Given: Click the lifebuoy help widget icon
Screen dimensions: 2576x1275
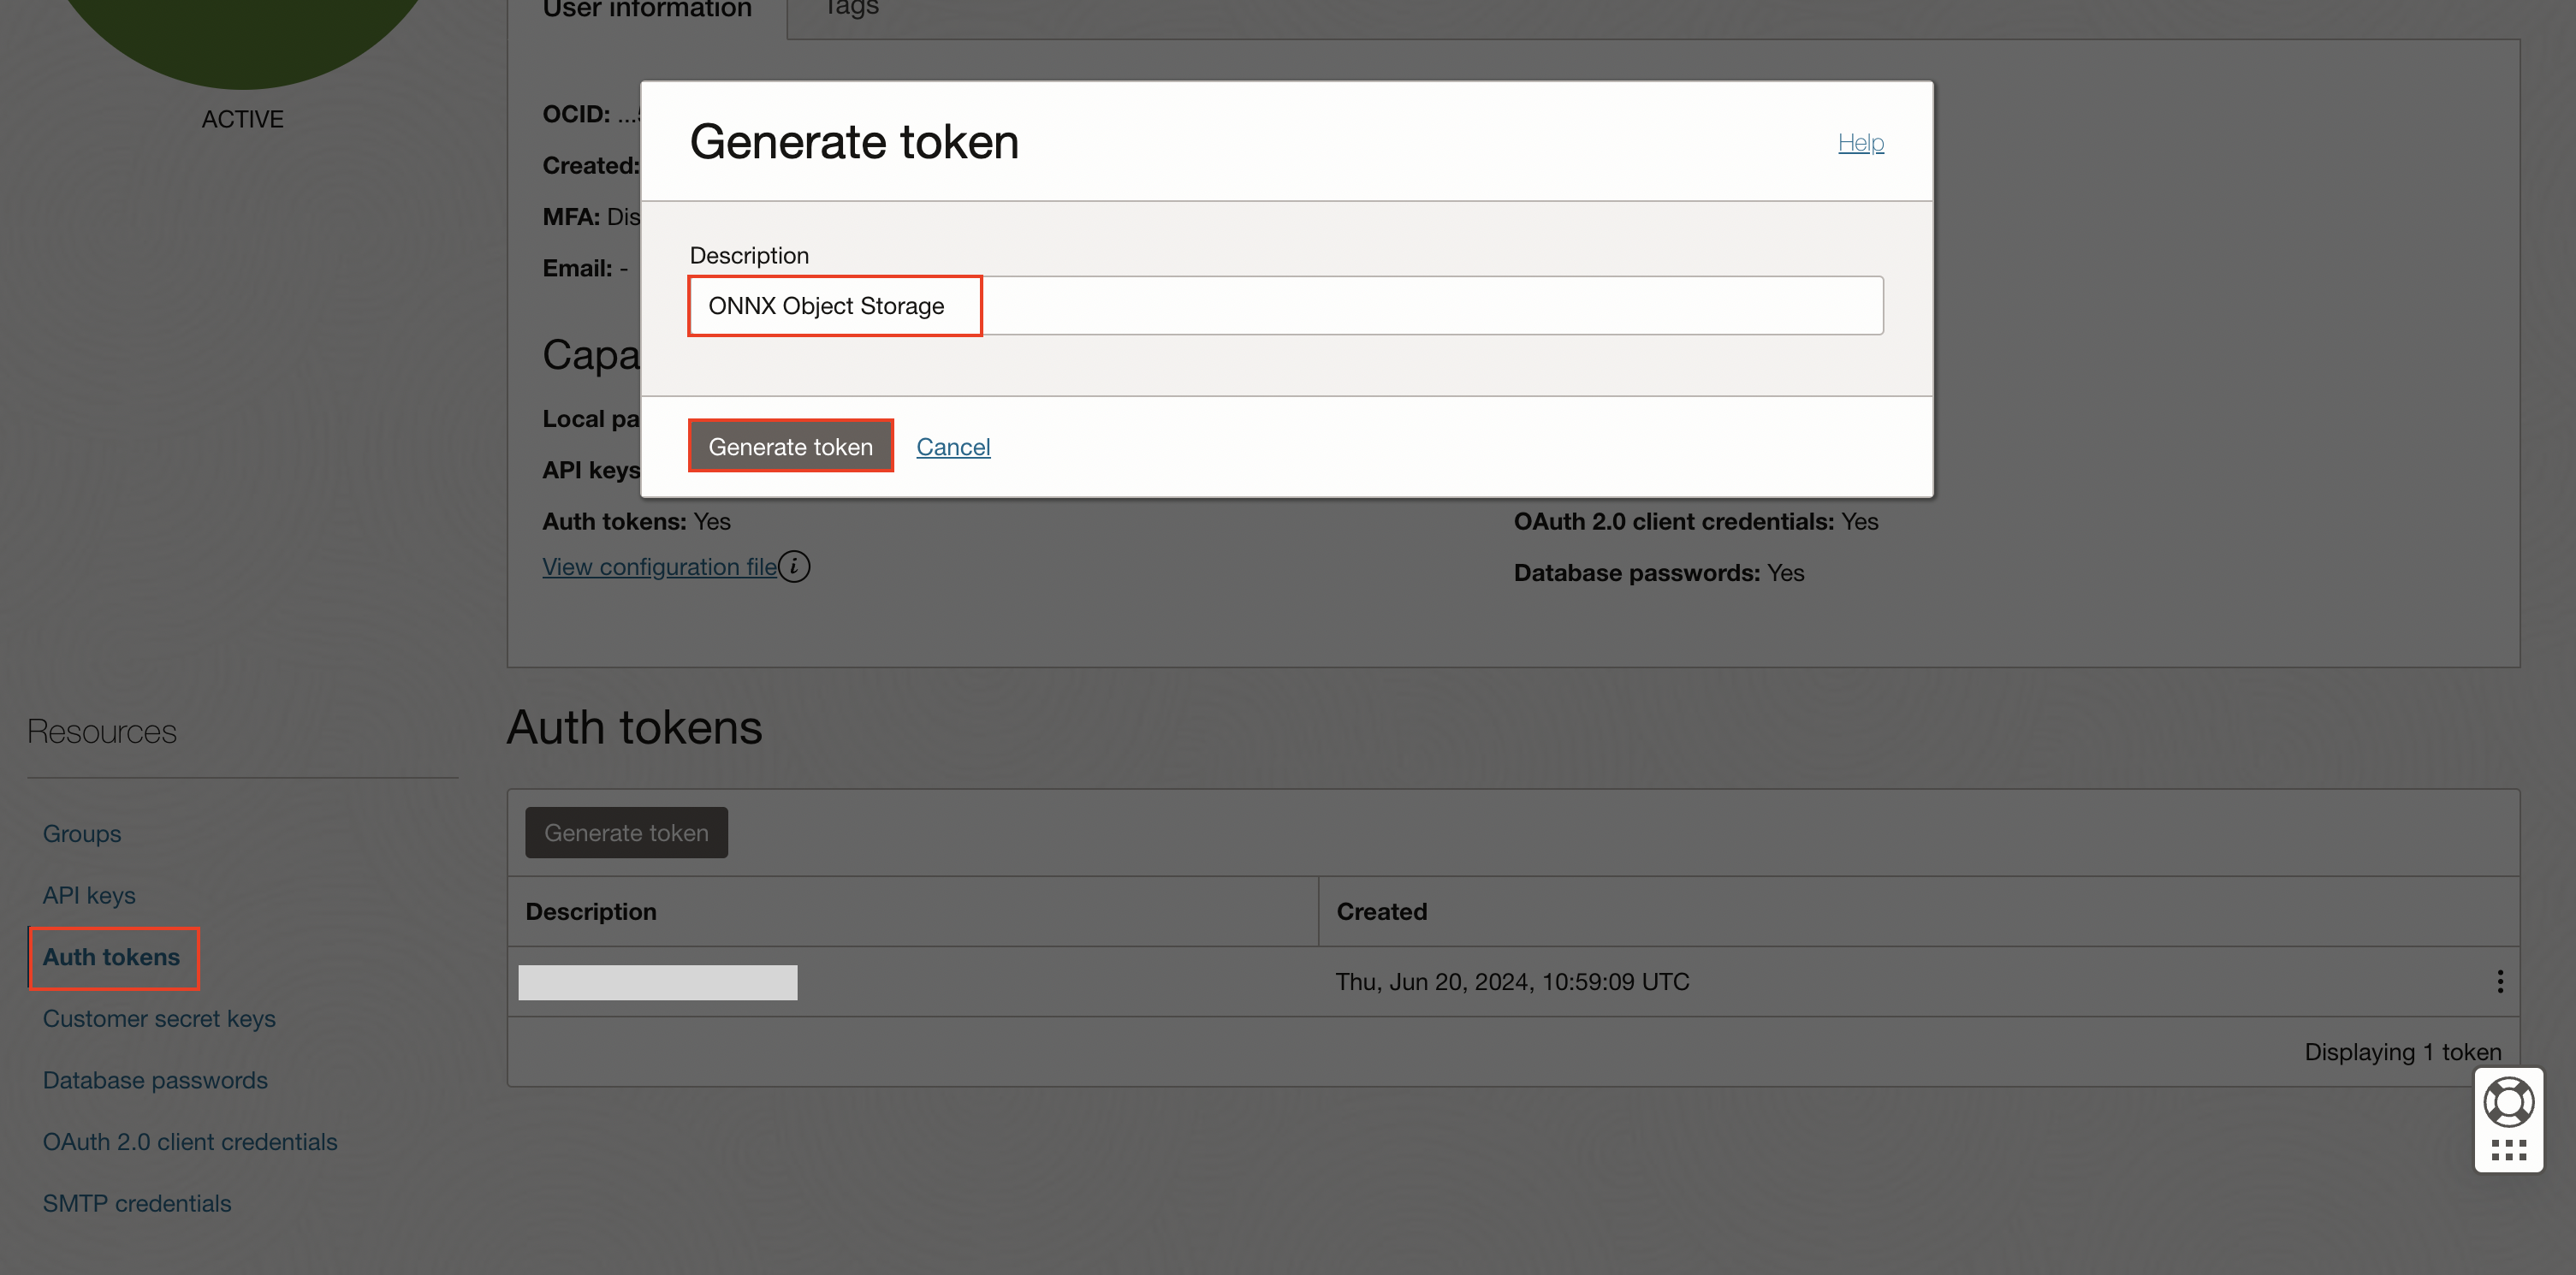Looking at the screenshot, I should point(2508,1102).
